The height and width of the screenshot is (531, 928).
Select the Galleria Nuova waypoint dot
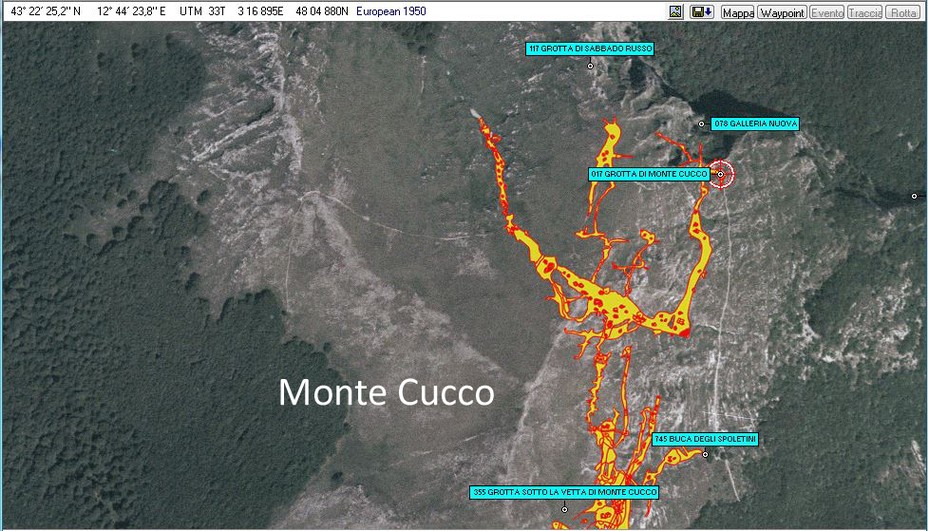[702, 123]
